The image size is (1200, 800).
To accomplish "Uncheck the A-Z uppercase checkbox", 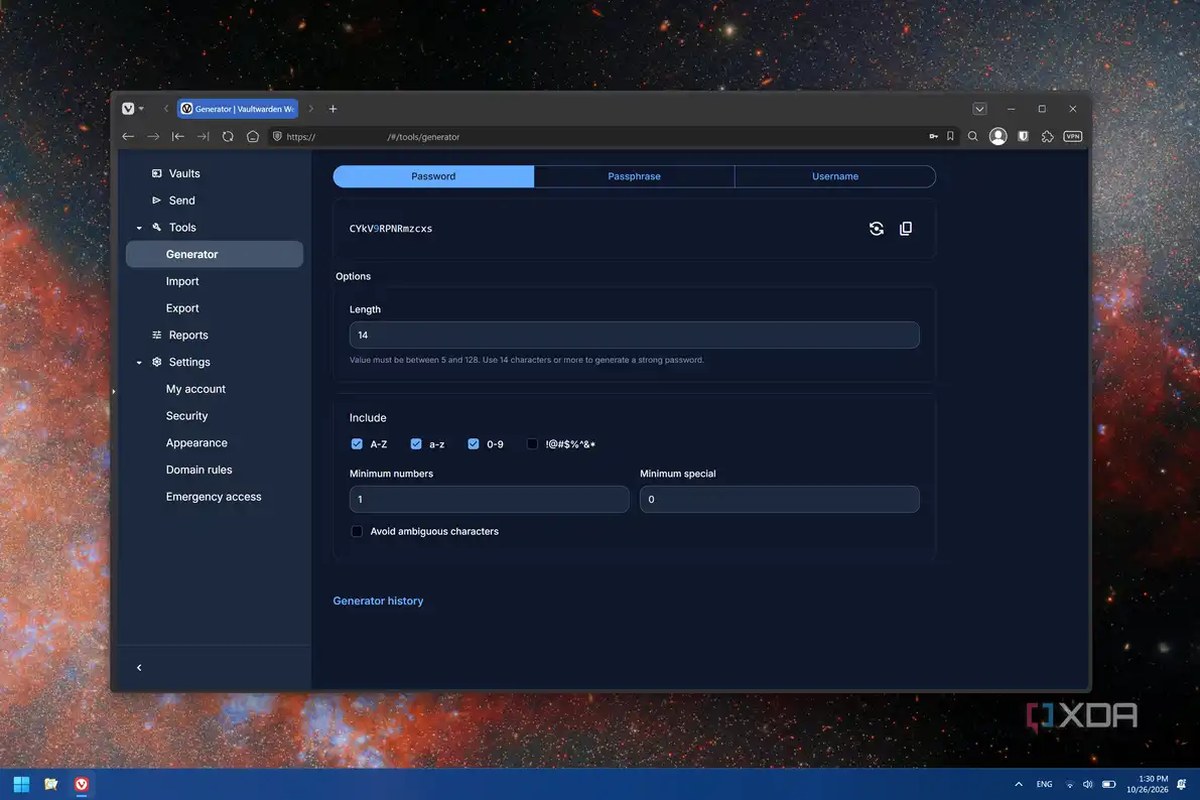I will (x=357, y=444).
